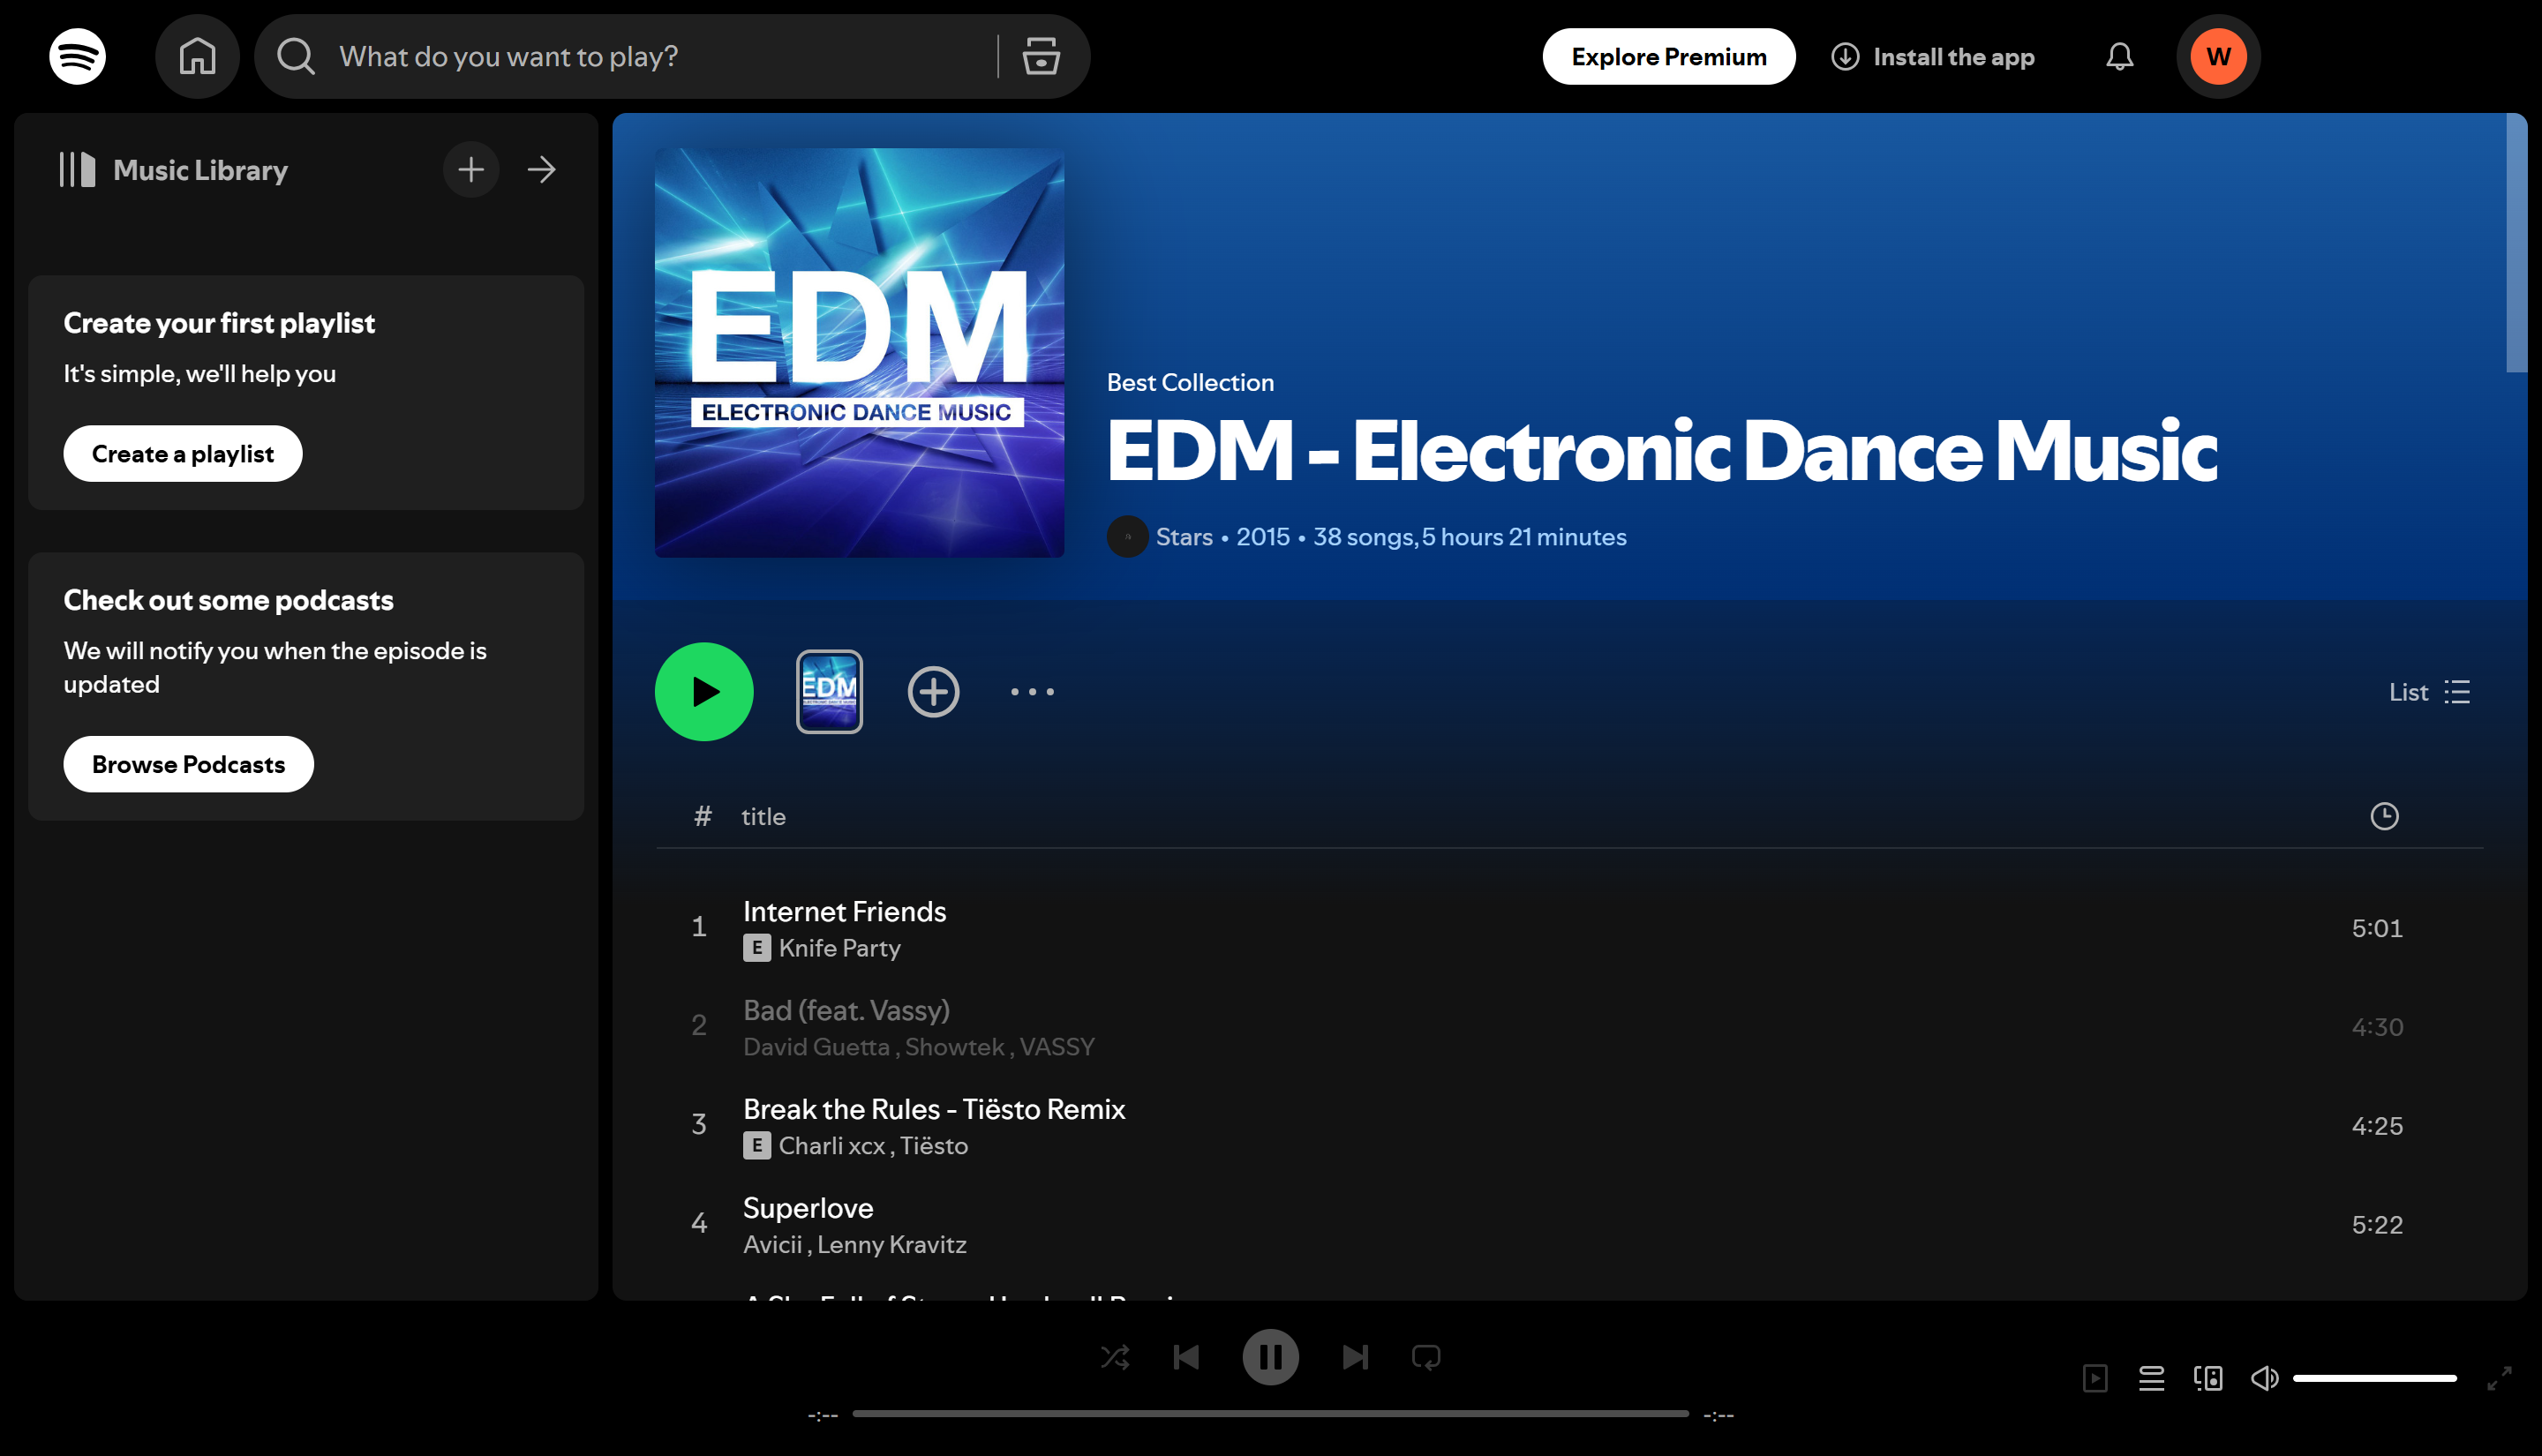2542x1456 pixels.
Task: Click the search field to start typing
Action: pyautogui.click(x=640, y=56)
